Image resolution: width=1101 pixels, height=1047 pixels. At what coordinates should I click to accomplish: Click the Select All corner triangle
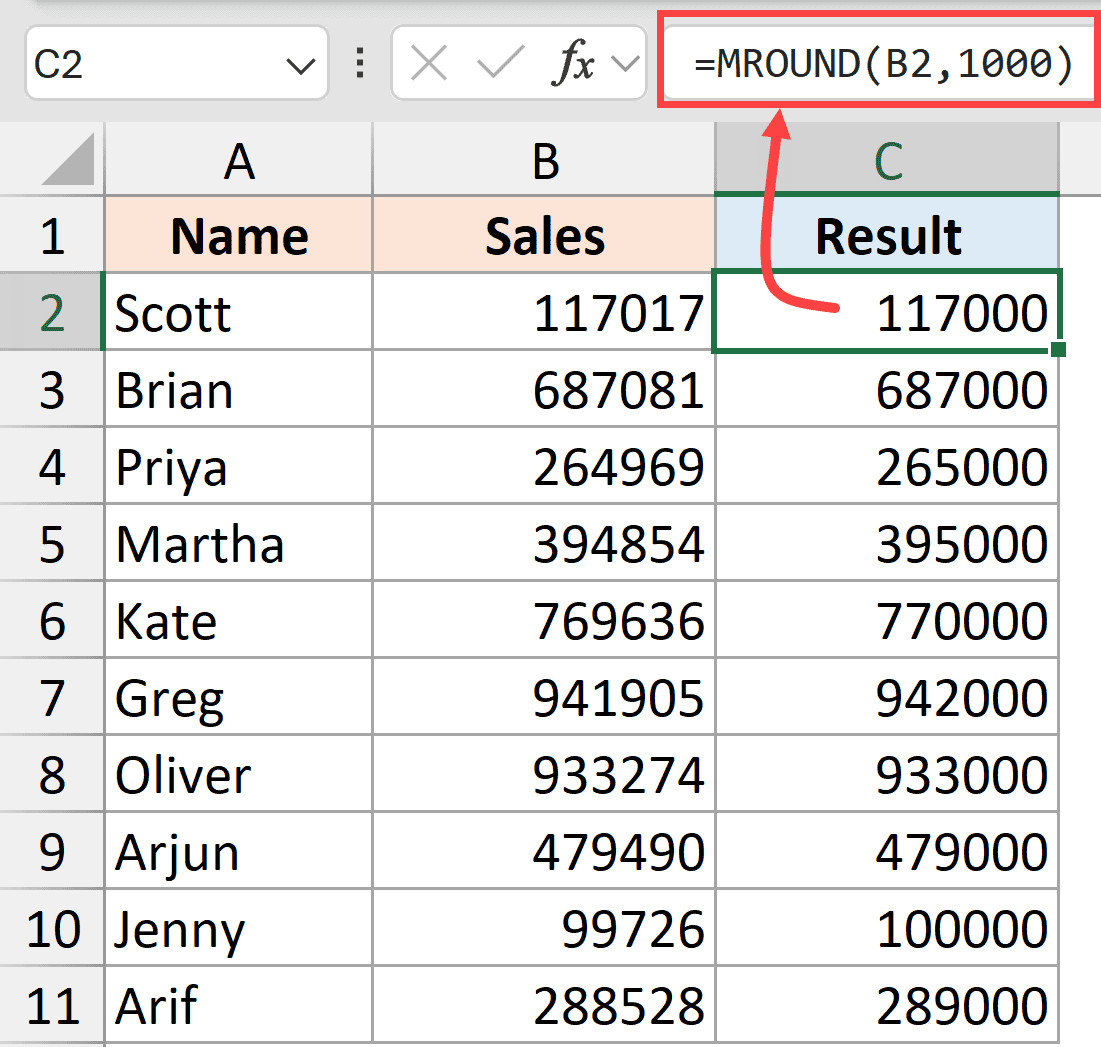(x=69, y=160)
